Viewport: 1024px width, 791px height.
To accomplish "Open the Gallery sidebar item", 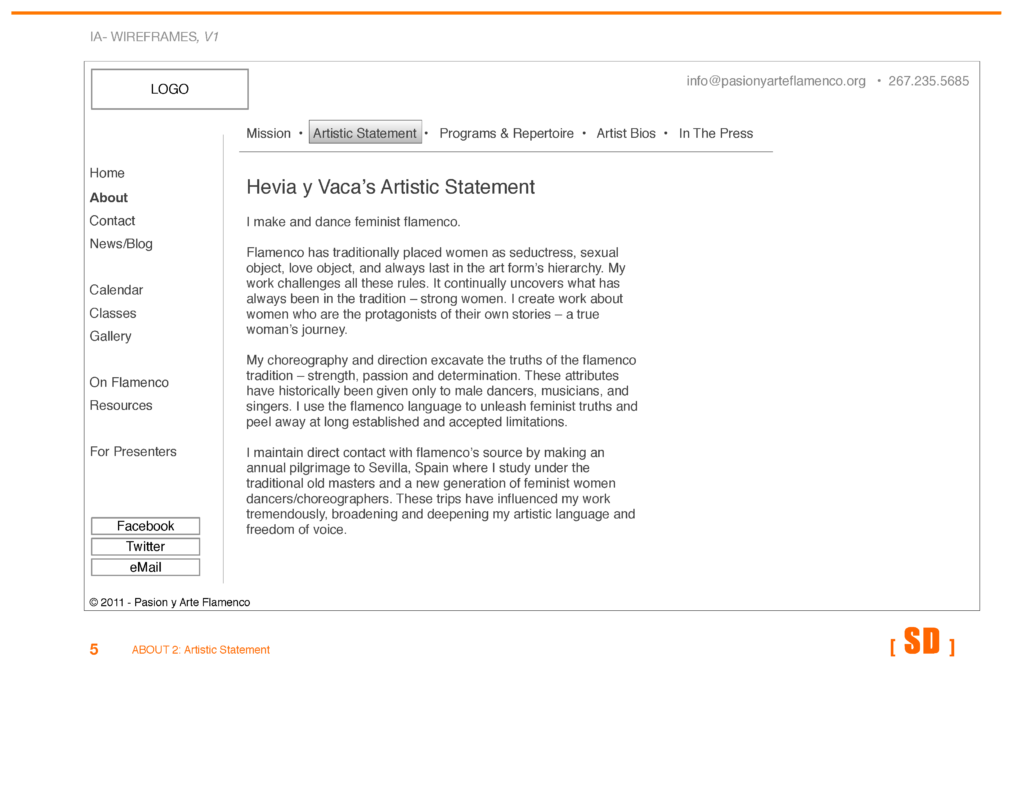I will [110, 336].
